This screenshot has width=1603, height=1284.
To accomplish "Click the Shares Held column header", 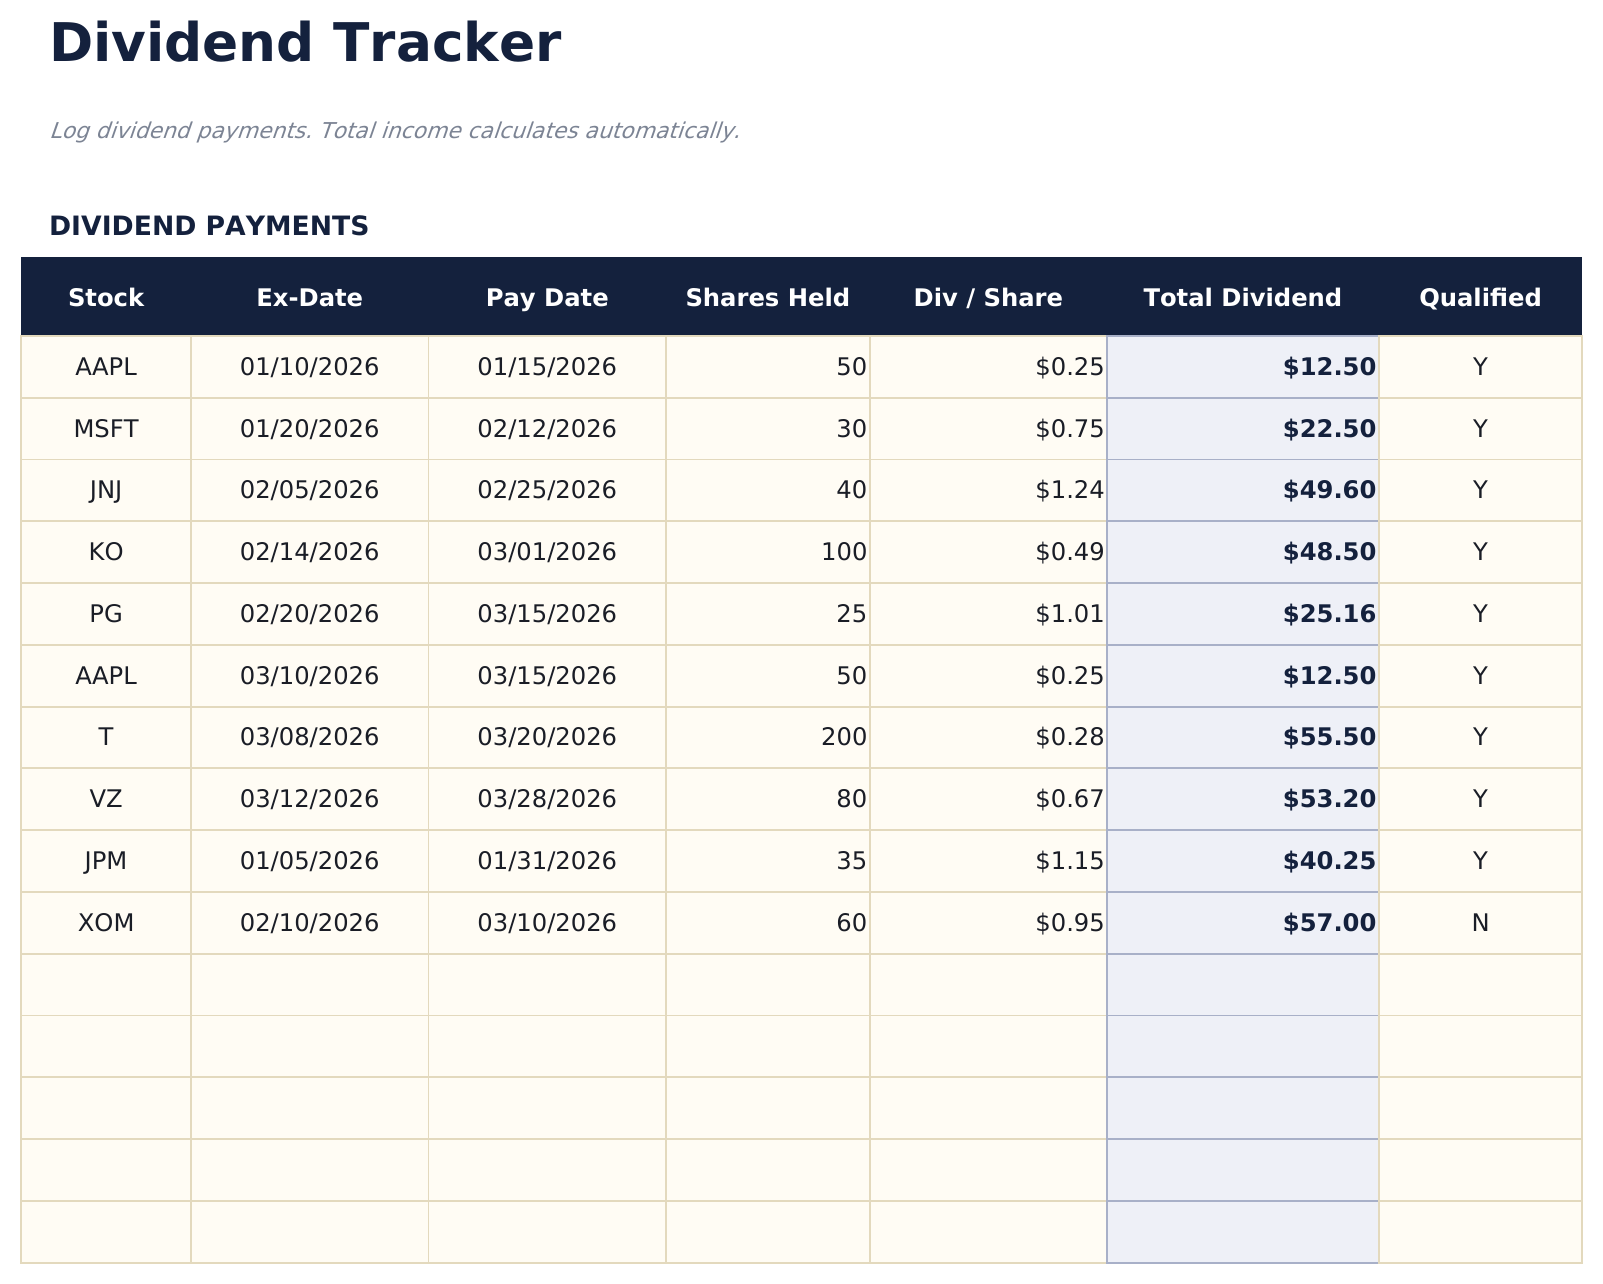I will (x=767, y=297).
